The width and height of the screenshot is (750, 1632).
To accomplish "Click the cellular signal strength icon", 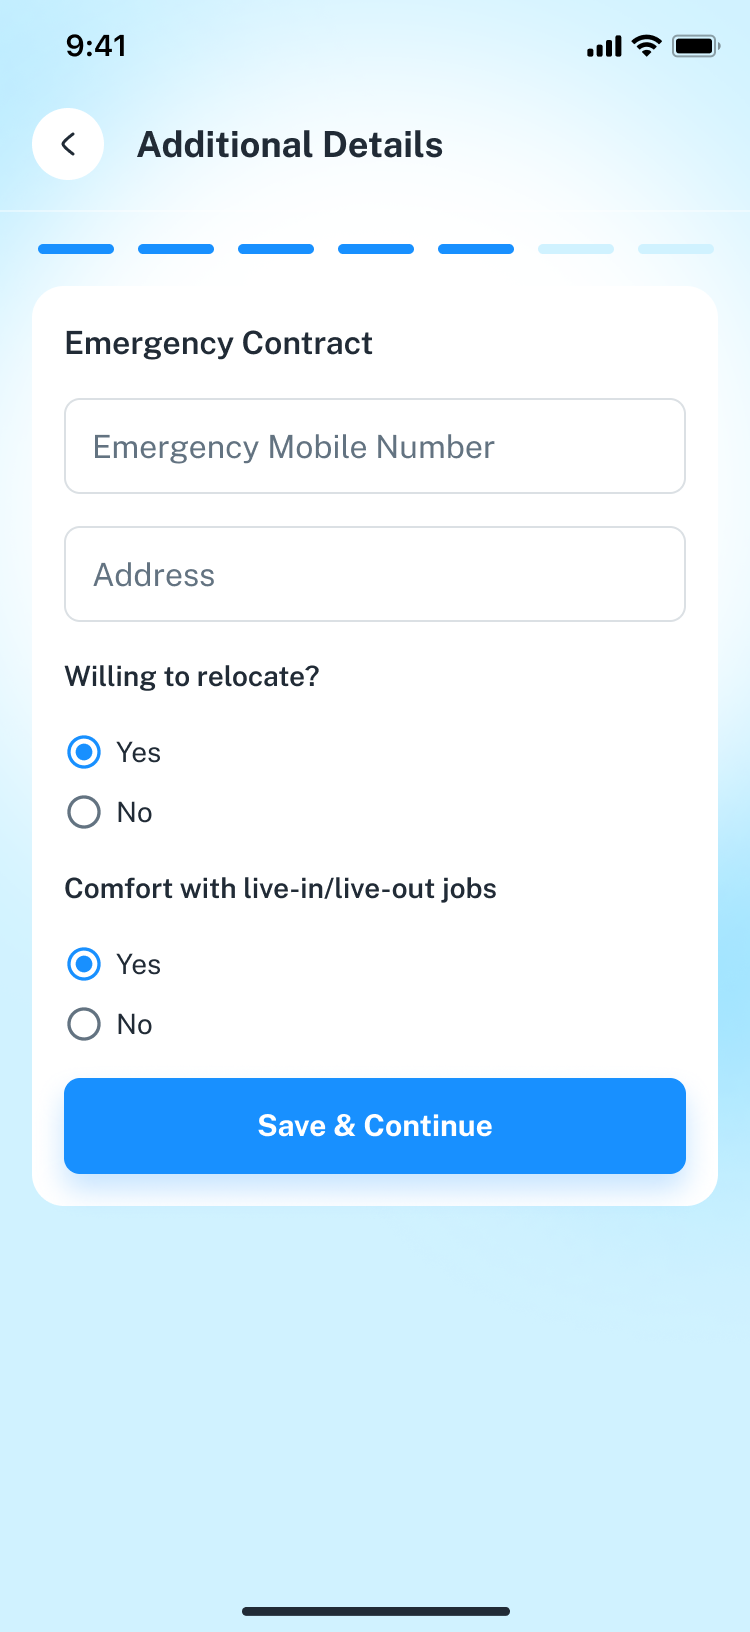I will coord(604,46).
